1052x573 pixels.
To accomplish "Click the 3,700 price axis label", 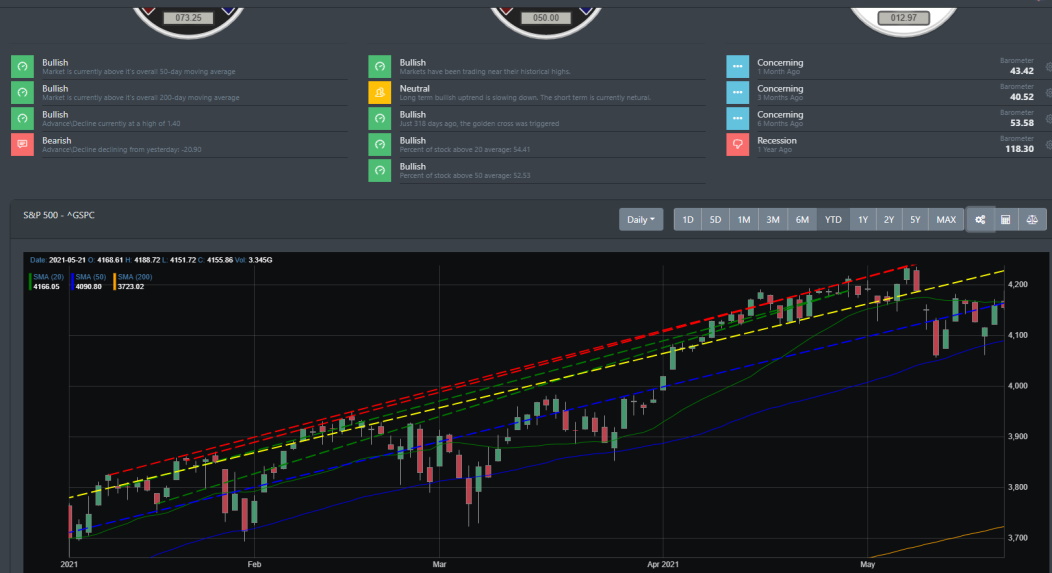I will [1018, 537].
